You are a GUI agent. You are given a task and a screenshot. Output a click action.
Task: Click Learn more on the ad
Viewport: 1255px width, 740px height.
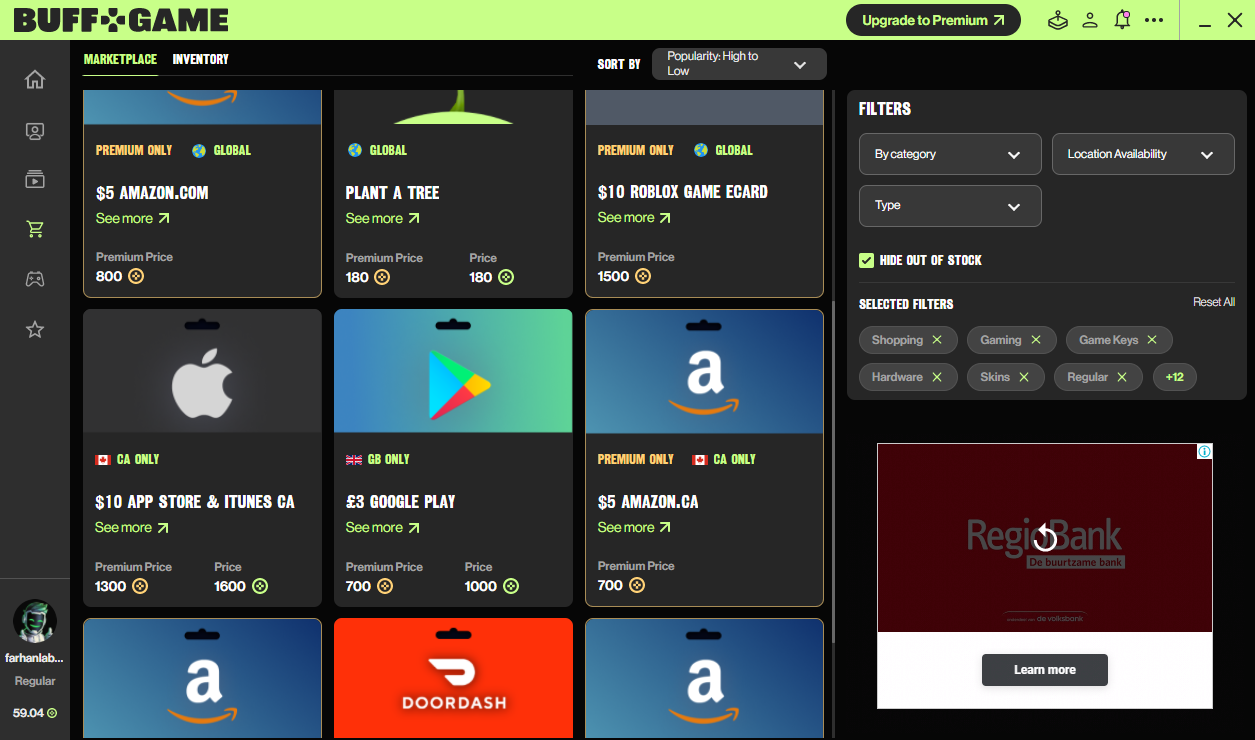(1045, 670)
